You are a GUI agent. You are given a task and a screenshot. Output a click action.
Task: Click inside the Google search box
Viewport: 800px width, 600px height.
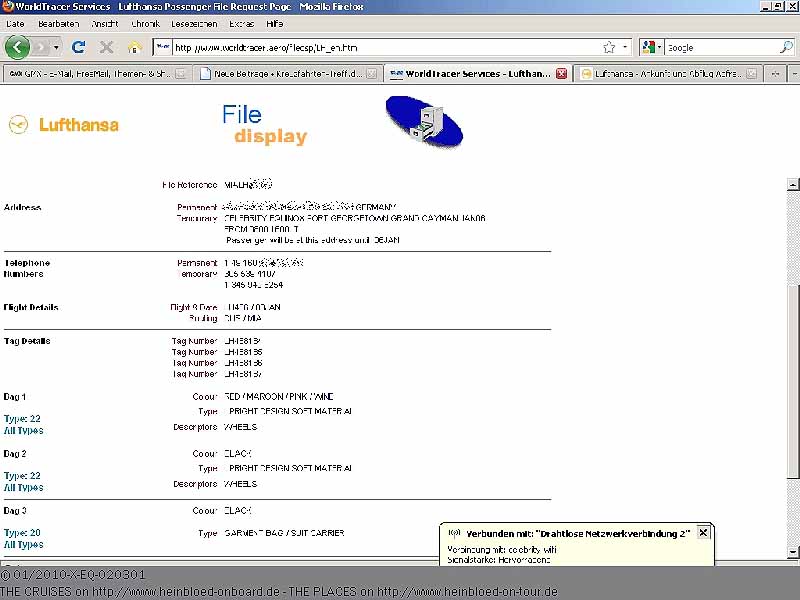[722, 47]
